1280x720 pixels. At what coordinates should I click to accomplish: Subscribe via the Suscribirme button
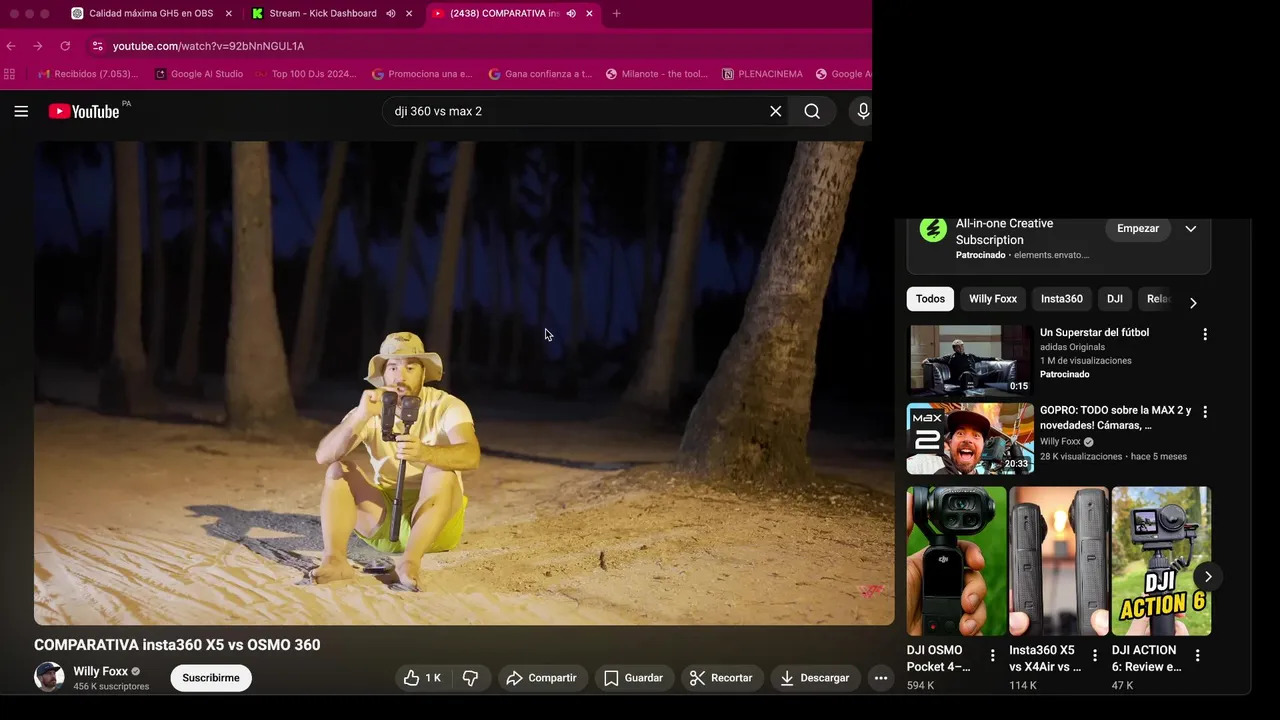pos(211,678)
